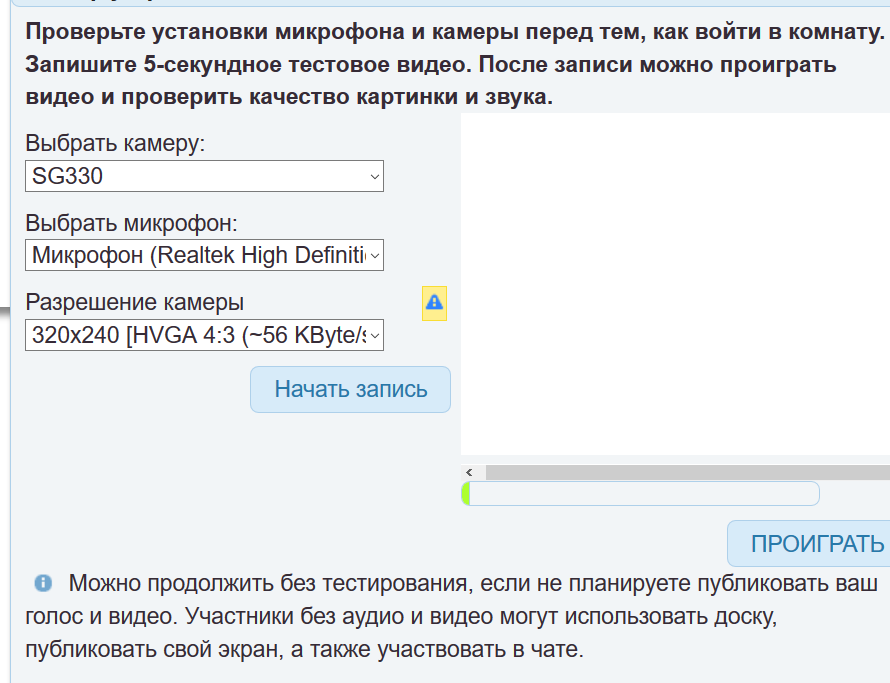
Task: Click the yellow warning icon beside camera resolution
Action: point(434,302)
